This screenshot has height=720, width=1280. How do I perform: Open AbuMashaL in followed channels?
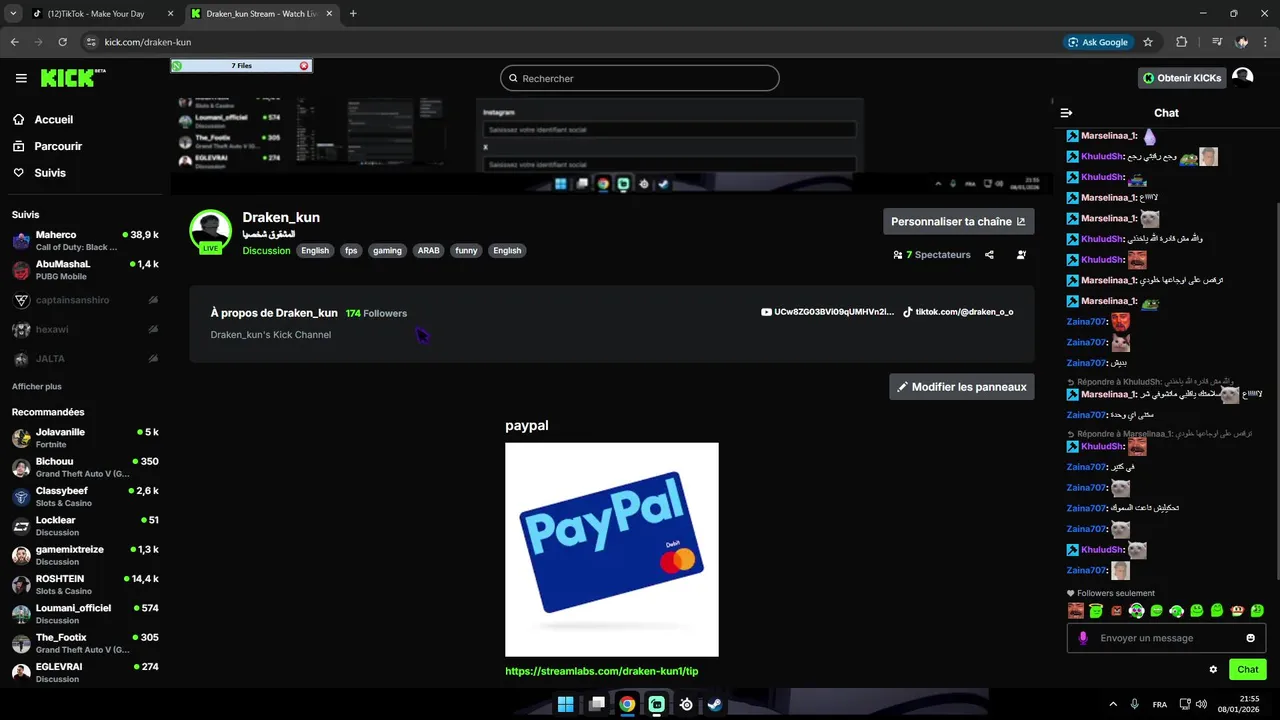pos(85,270)
